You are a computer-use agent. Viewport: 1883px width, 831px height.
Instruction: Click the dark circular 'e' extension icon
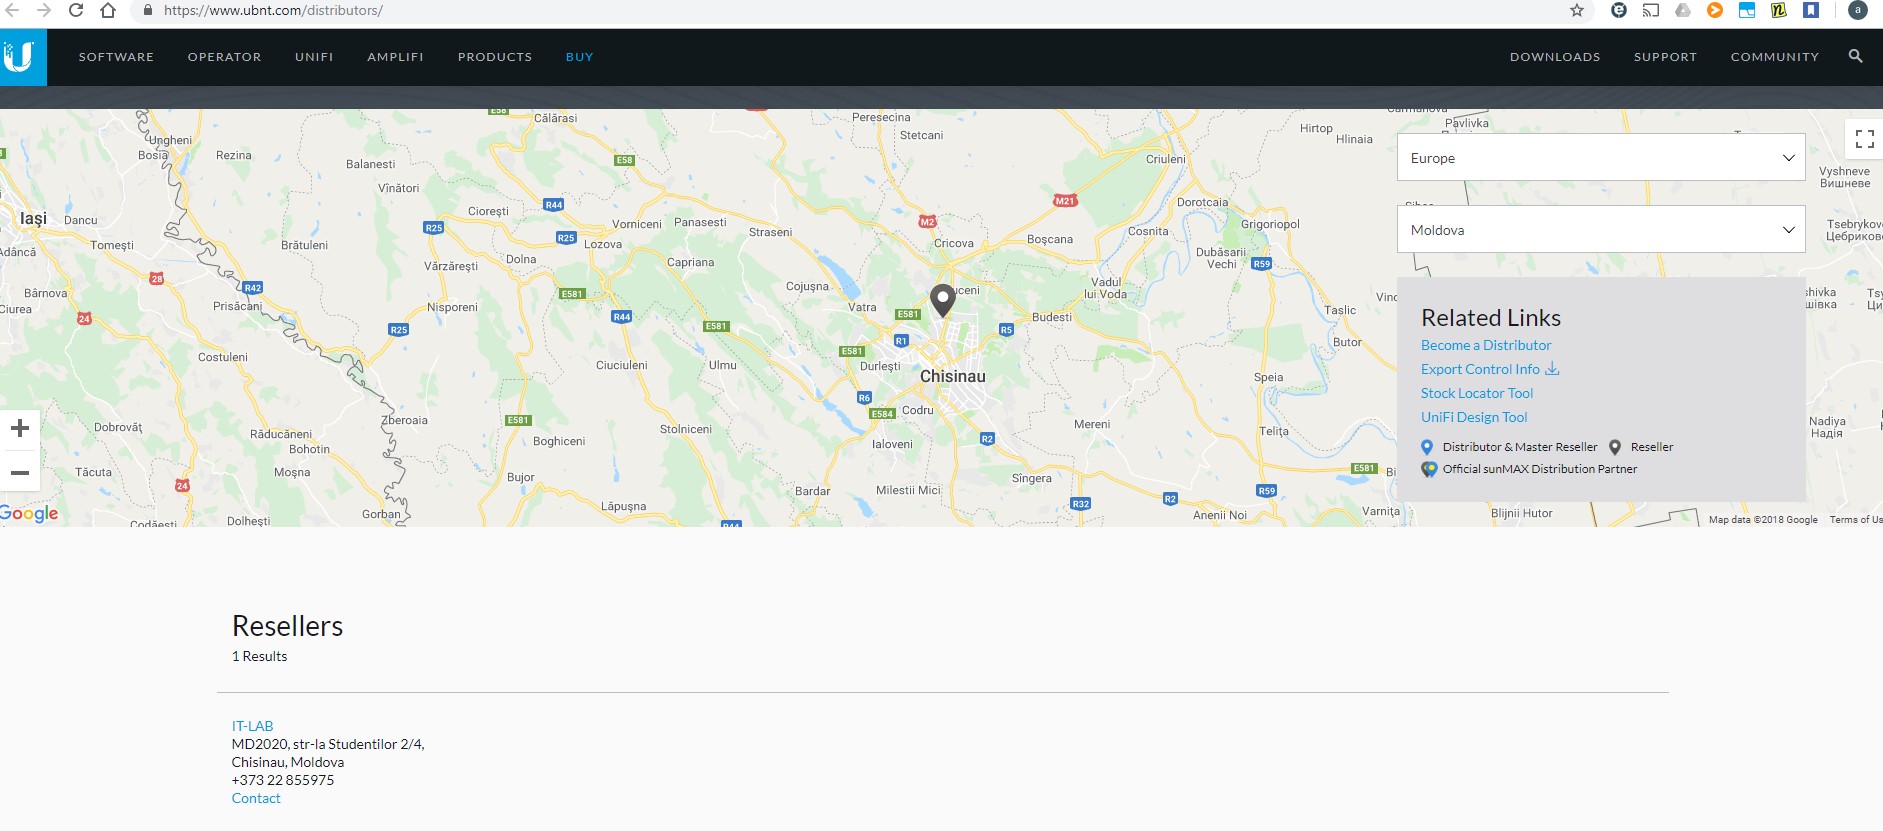[1619, 11]
